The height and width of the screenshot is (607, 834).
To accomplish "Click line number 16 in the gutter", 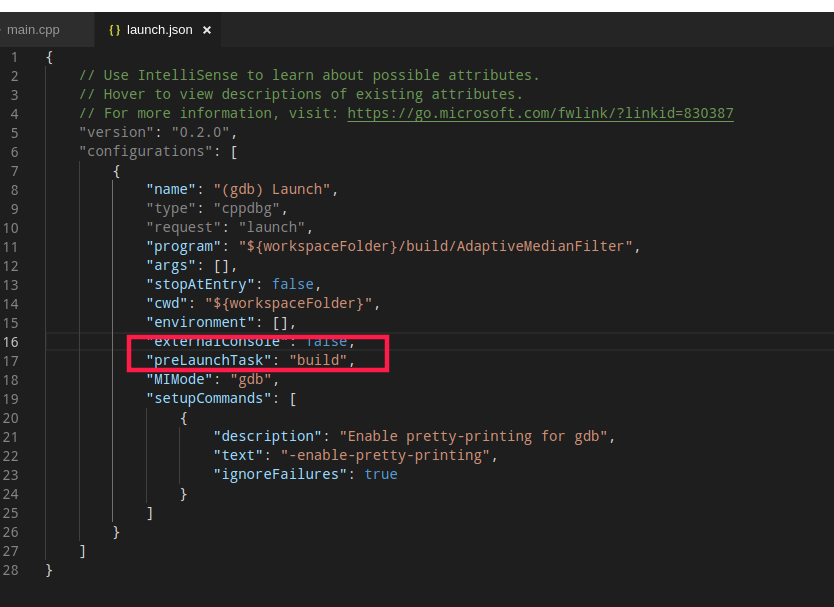I will (x=12, y=341).
